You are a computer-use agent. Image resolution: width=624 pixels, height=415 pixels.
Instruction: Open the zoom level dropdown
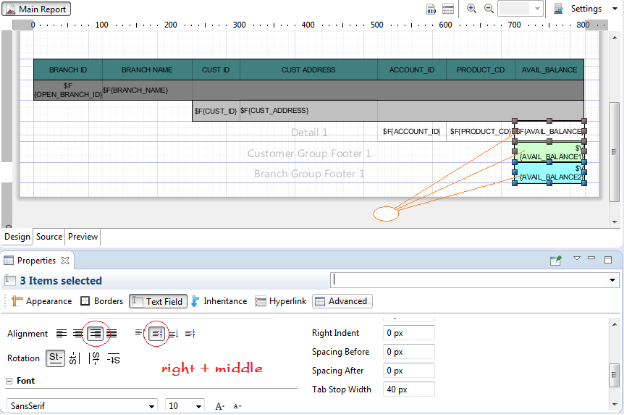point(537,8)
